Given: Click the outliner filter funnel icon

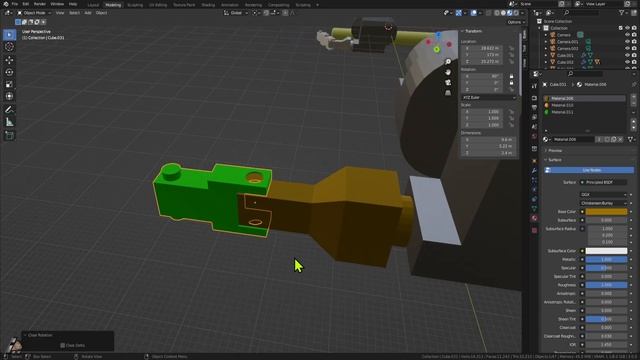Looking at the screenshot, I should [622, 13].
